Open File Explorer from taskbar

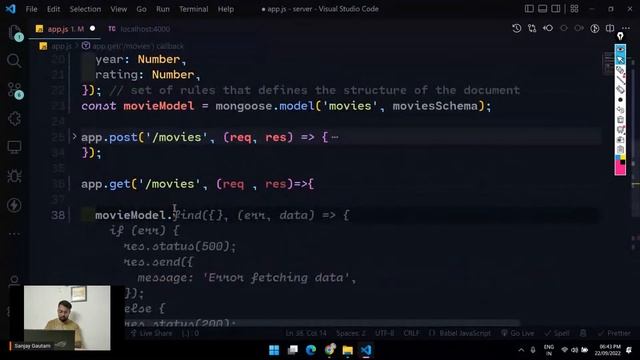pos(347,350)
